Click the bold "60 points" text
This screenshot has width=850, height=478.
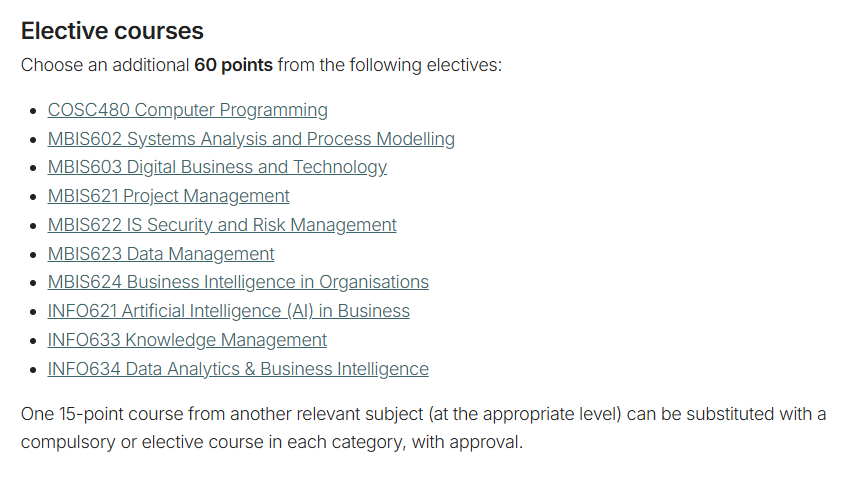[233, 66]
